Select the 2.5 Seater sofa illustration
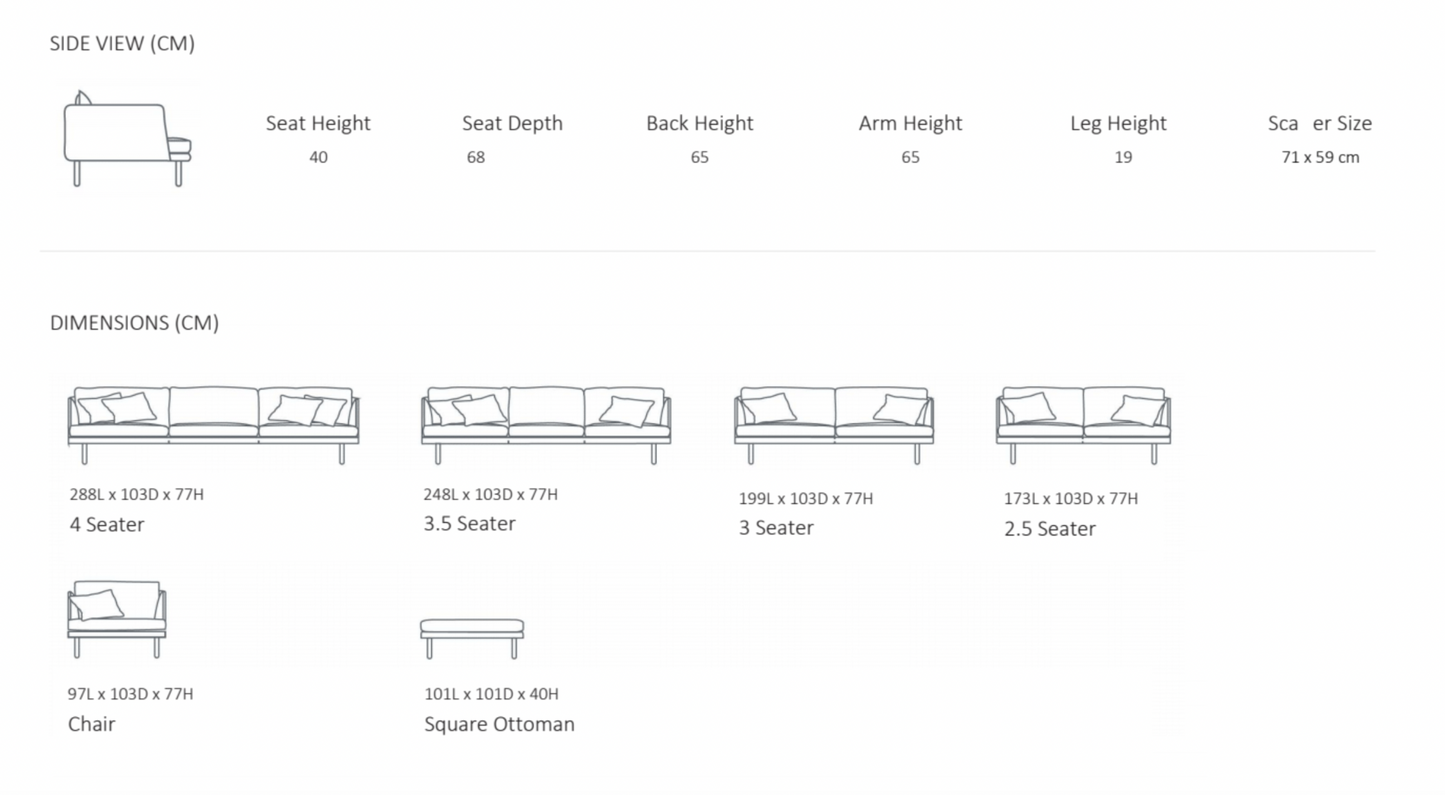1445x795 pixels. [1083, 424]
